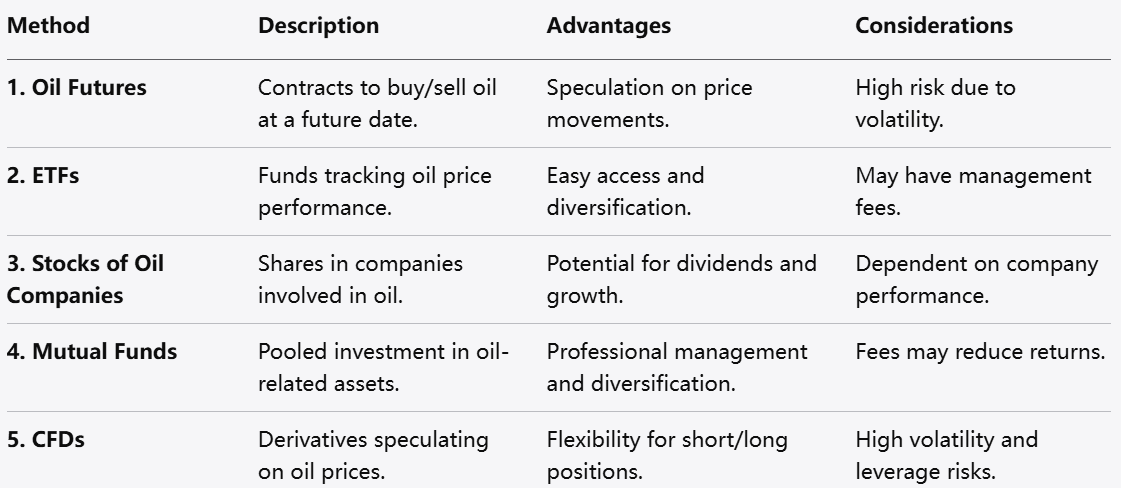Screen dimensions: 1121x489
Task: Select the '1. Oil Futures' row label
Action: [76, 88]
